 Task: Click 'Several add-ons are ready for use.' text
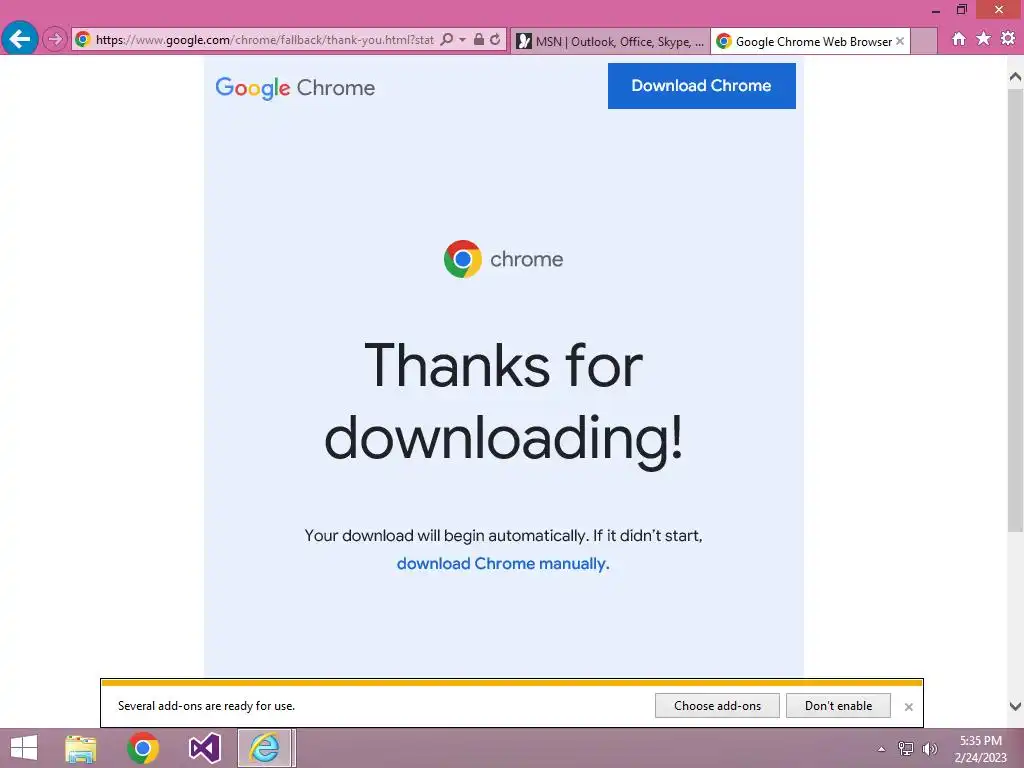click(206, 706)
